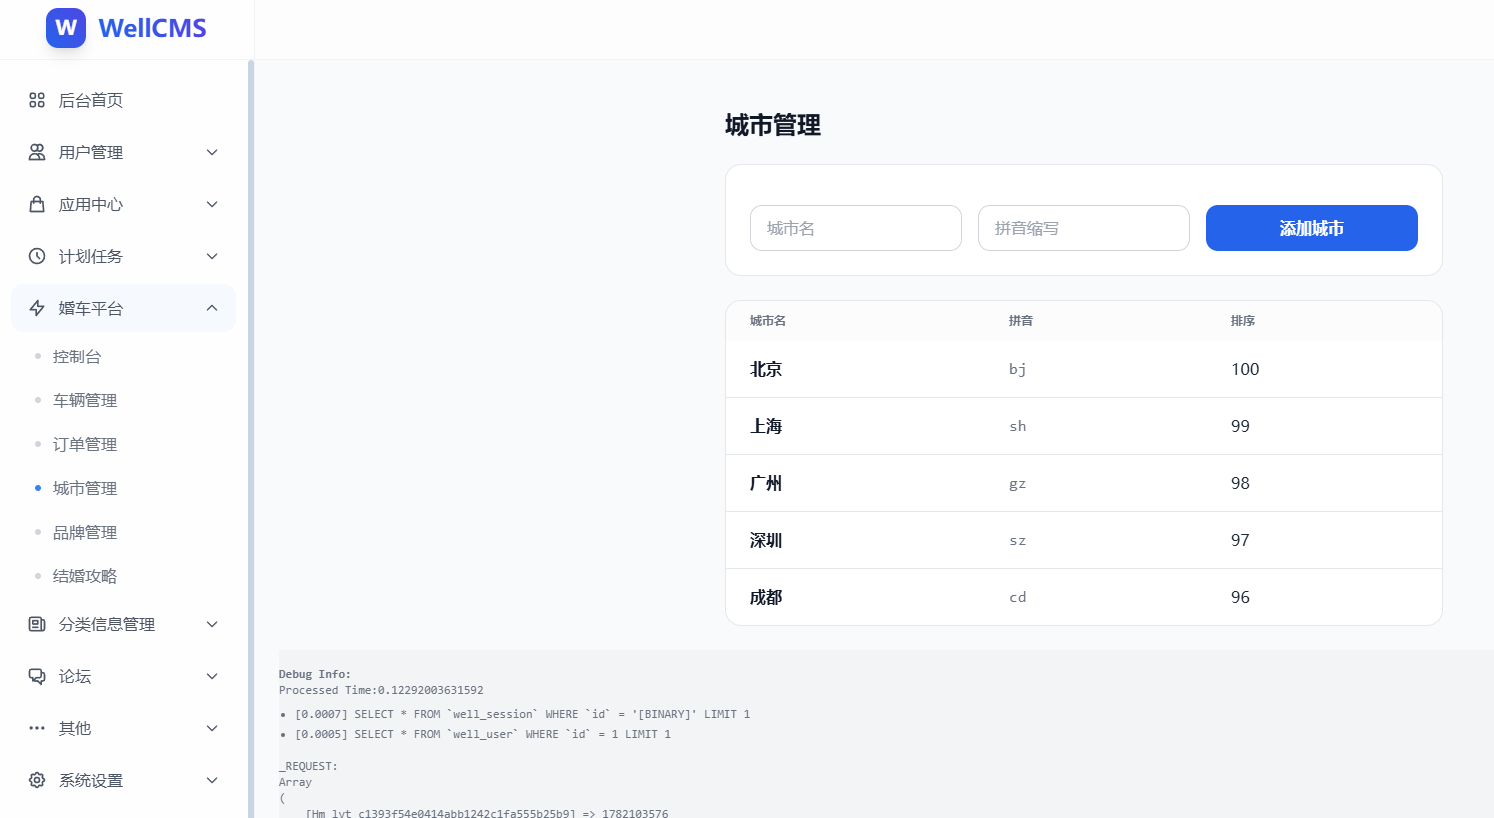Click the pinyin value sh
This screenshot has width=1494, height=818.
(1017, 426)
